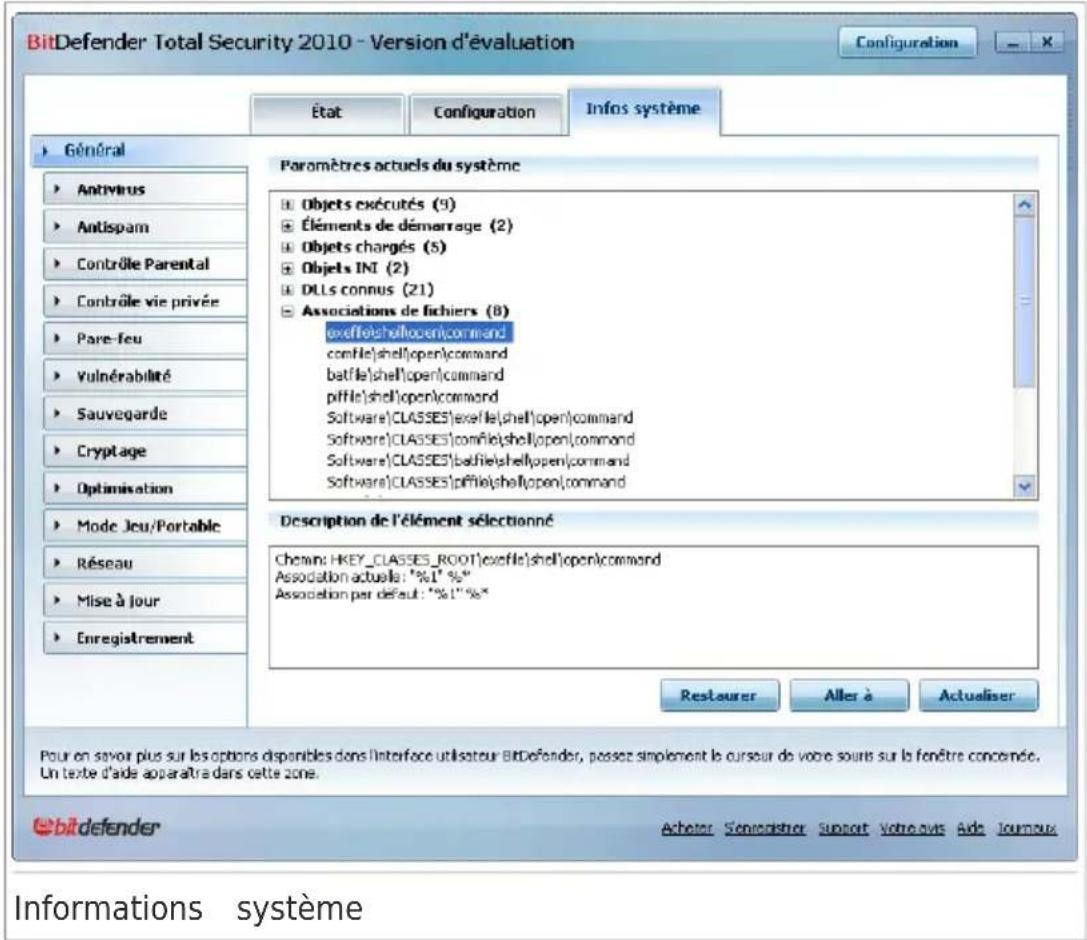The height and width of the screenshot is (940, 1087).
Task: Click the Restaurer button
Action: [x=720, y=695]
